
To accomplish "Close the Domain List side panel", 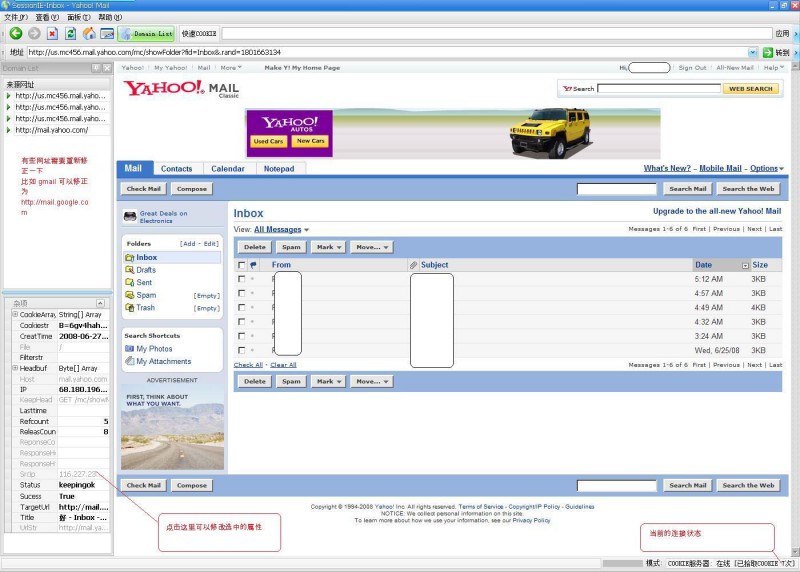I will coord(107,68).
